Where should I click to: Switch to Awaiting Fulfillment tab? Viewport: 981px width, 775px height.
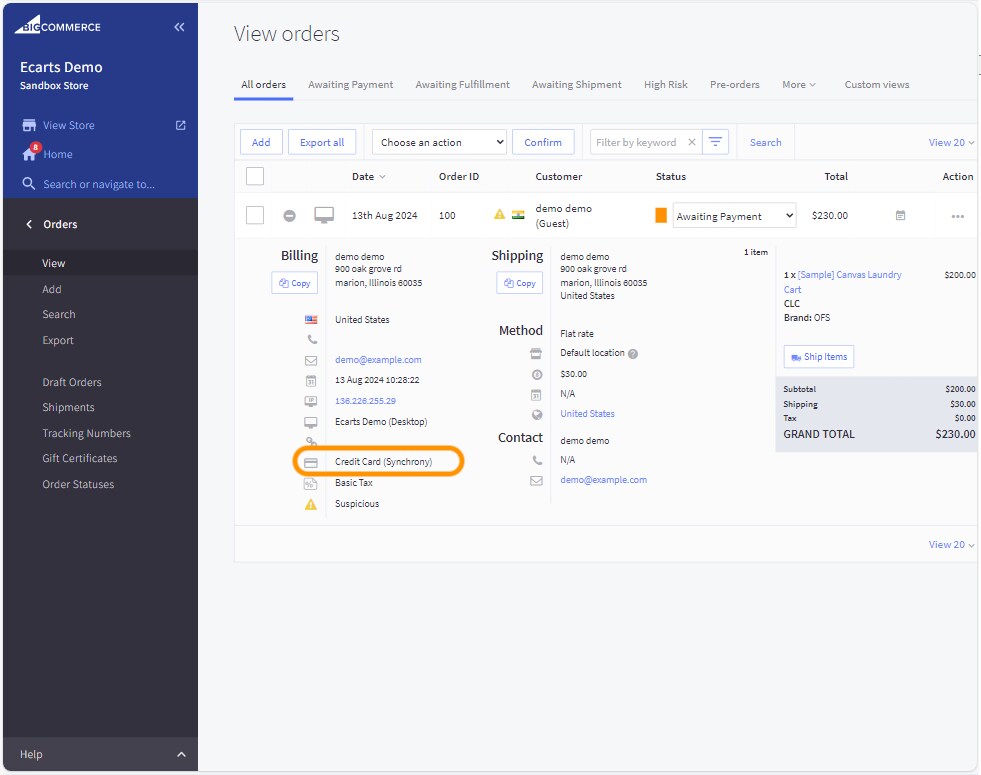point(463,85)
